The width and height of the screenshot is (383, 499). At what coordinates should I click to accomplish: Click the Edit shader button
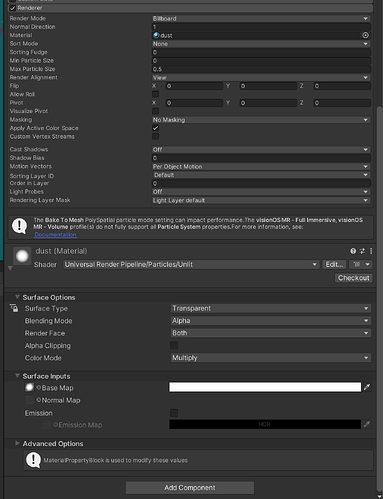pyautogui.click(x=334, y=264)
